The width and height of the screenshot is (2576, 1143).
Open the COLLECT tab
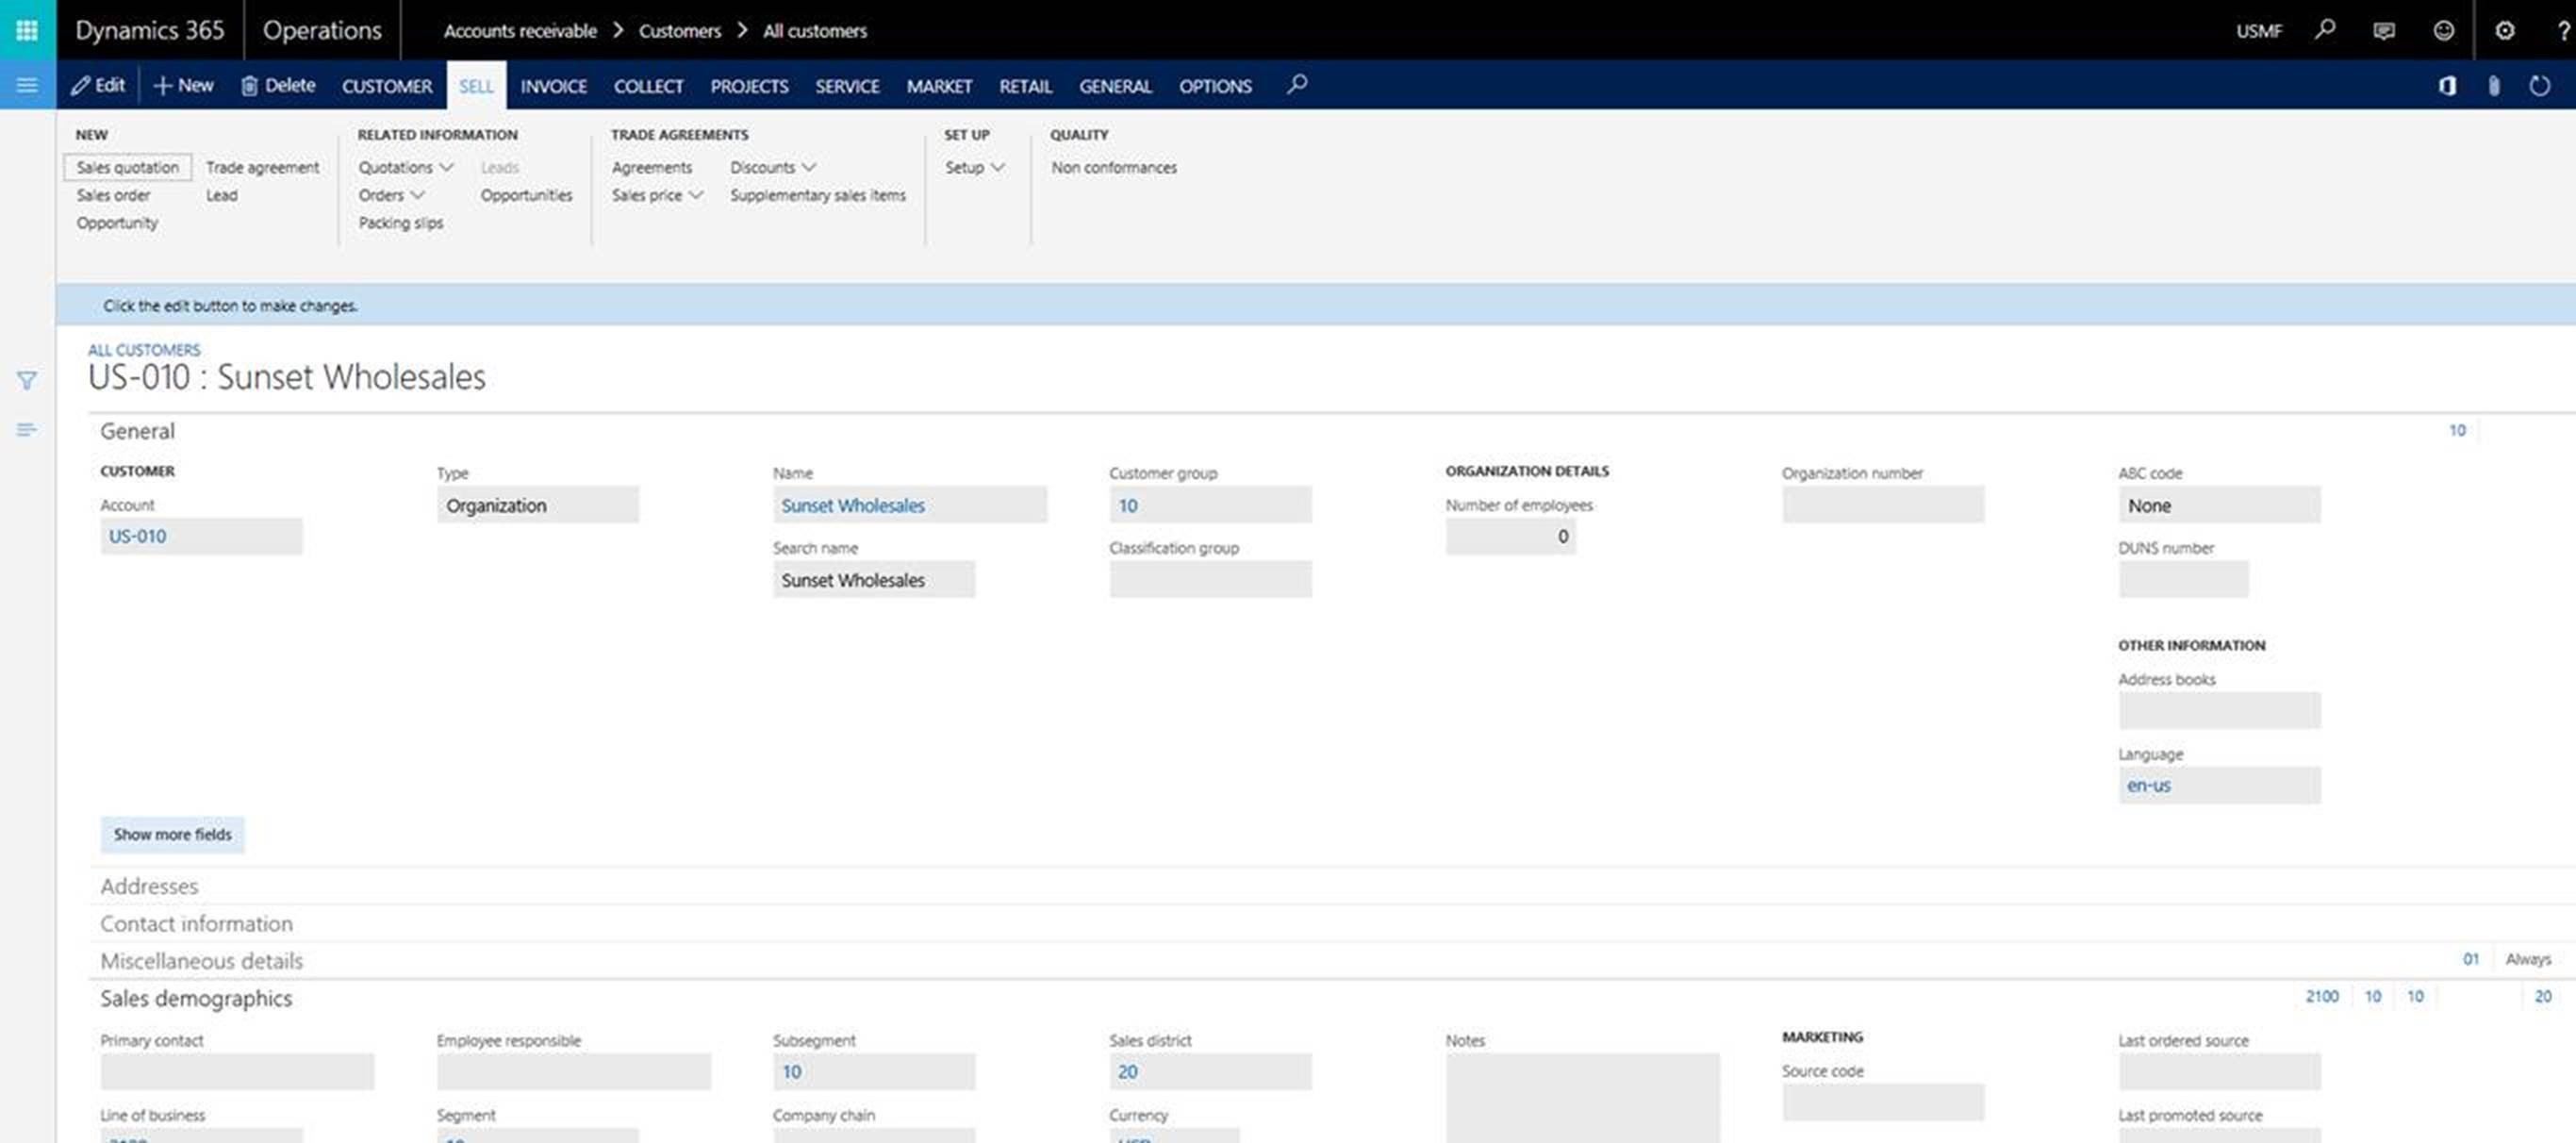(648, 87)
